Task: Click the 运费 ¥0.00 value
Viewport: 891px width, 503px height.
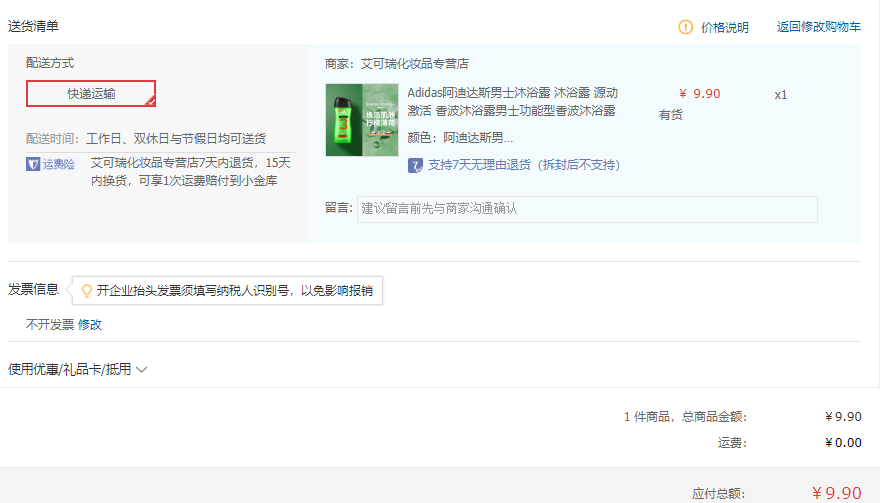Action: coord(843,443)
